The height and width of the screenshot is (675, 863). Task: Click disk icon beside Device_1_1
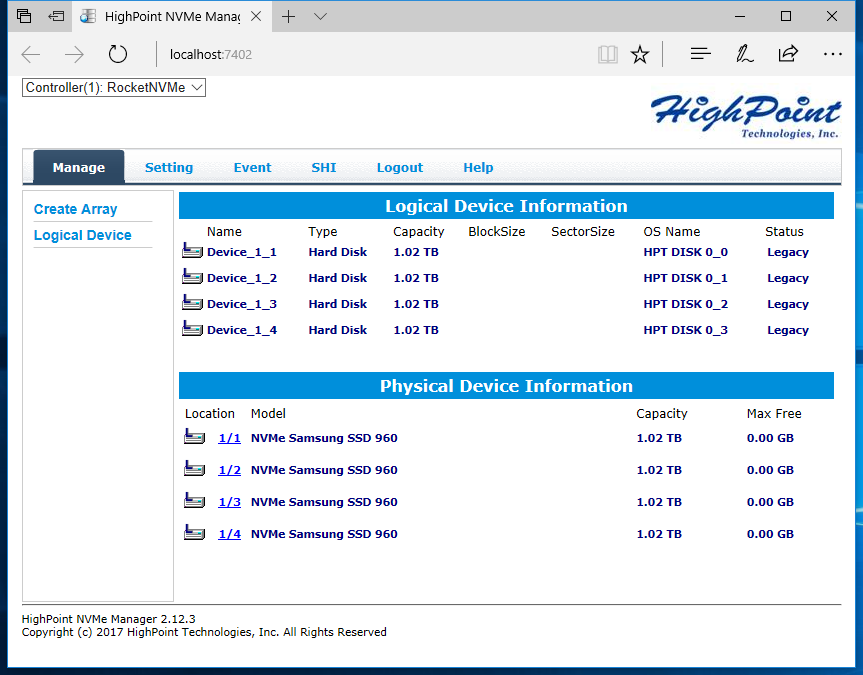coord(192,251)
